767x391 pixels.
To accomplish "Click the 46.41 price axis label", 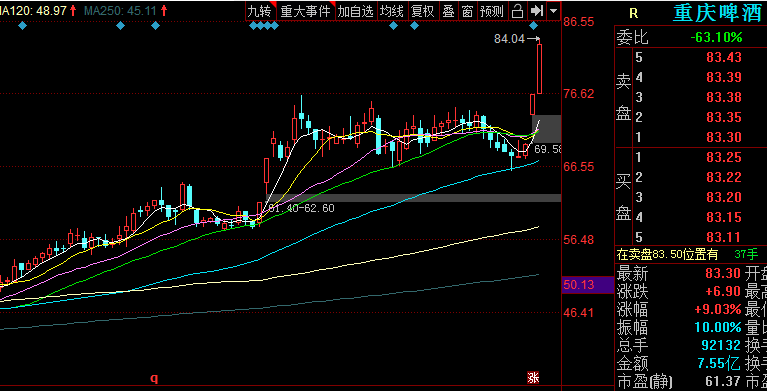I will point(579,313).
